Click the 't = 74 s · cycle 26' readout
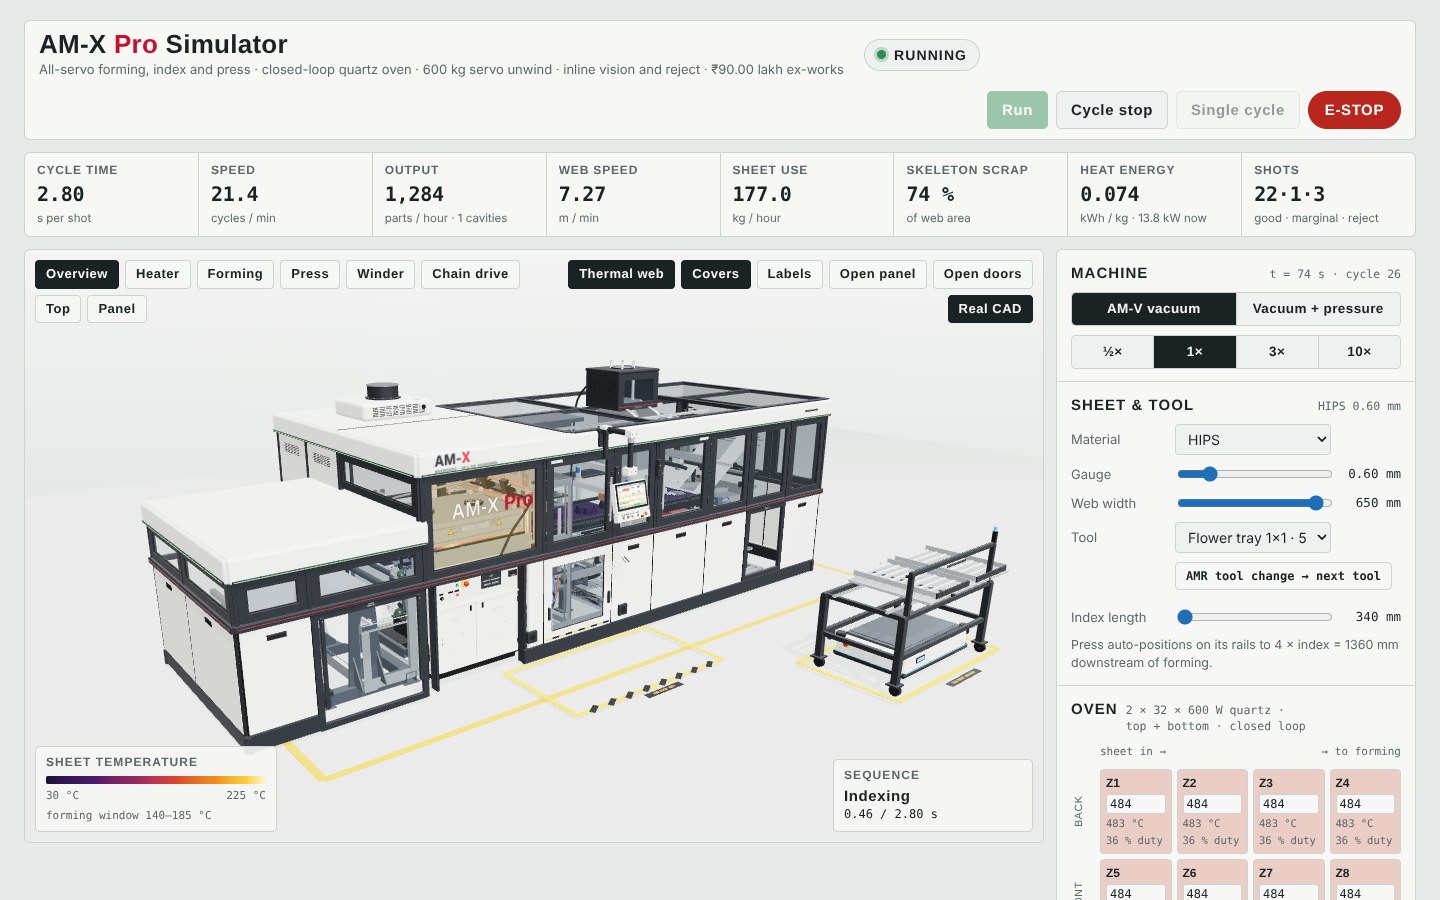Image resolution: width=1440 pixels, height=900 pixels. (x=1335, y=274)
